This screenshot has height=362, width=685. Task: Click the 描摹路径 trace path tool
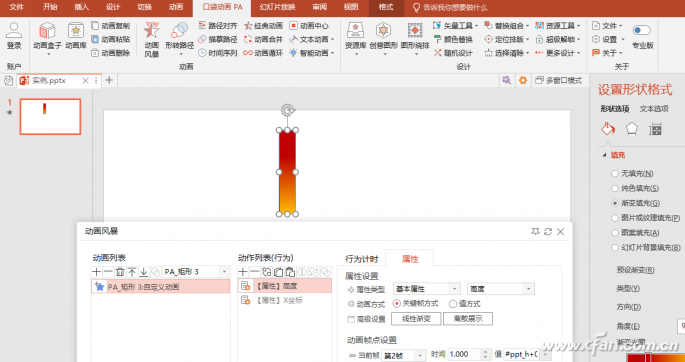pyautogui.click(x=218, y=39)
